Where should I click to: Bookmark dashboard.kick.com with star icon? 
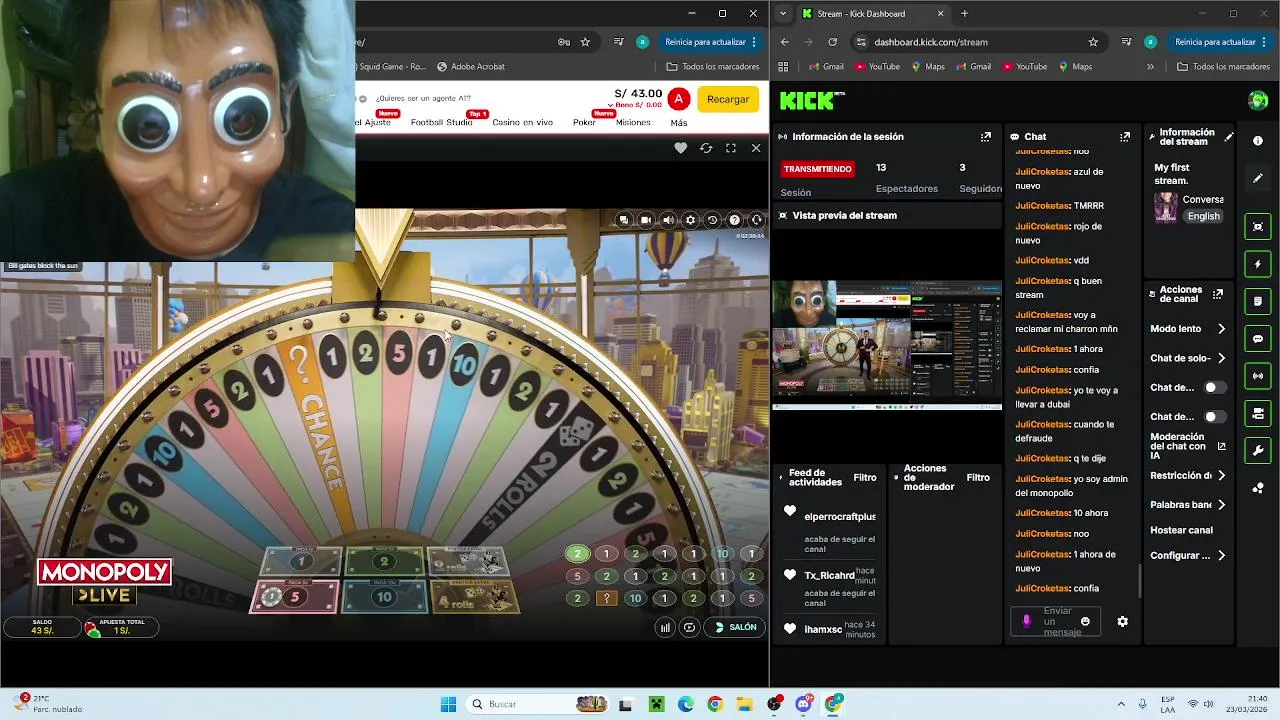pyautogui.click(x=1093, y=42)
